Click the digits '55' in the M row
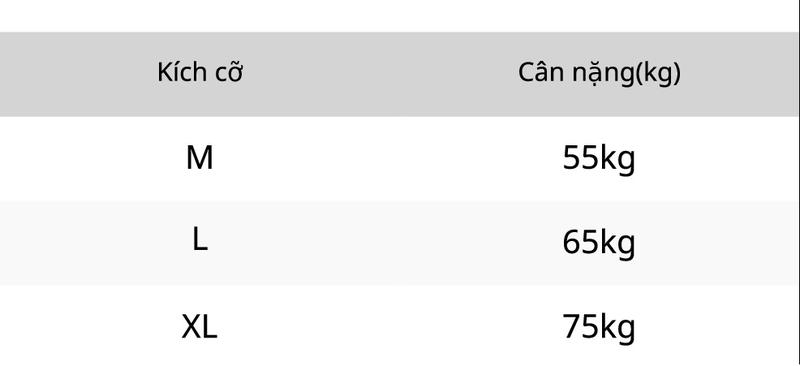 (580, 158)
